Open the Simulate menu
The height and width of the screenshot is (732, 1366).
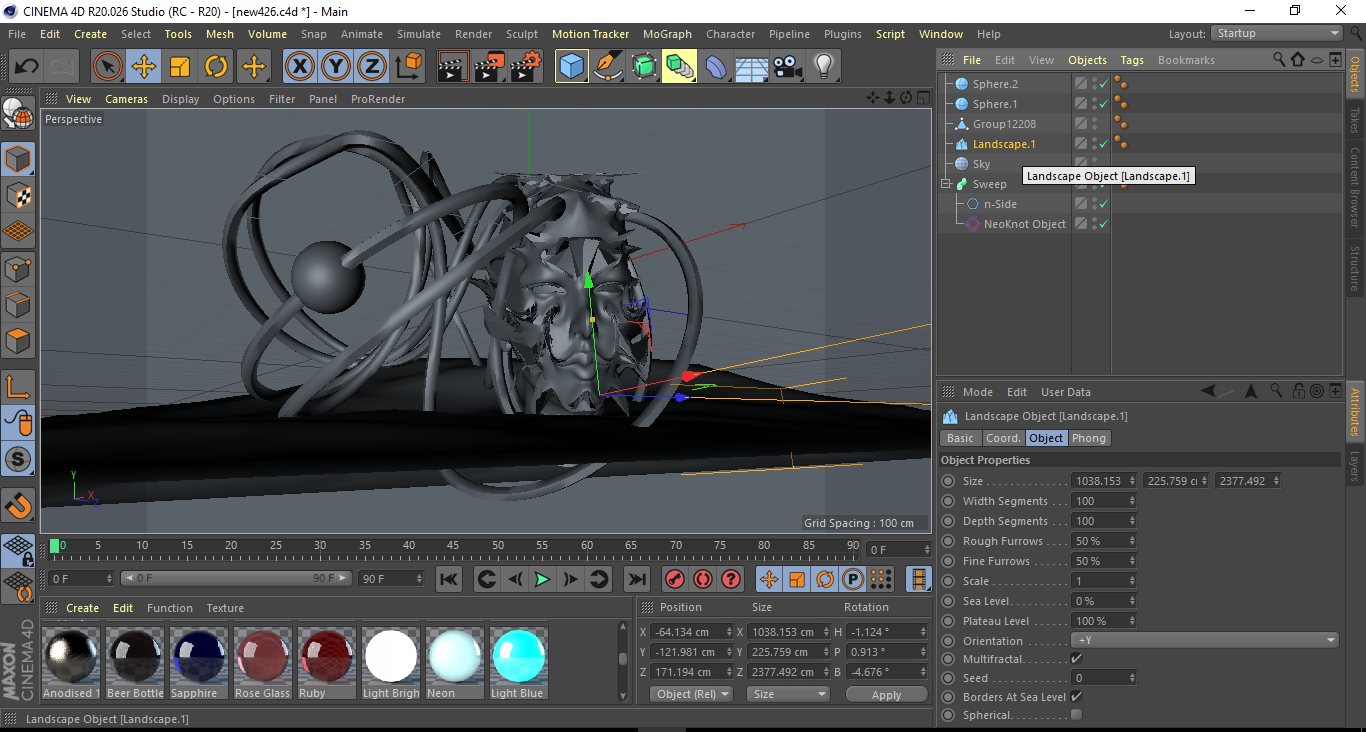point(418,34)
